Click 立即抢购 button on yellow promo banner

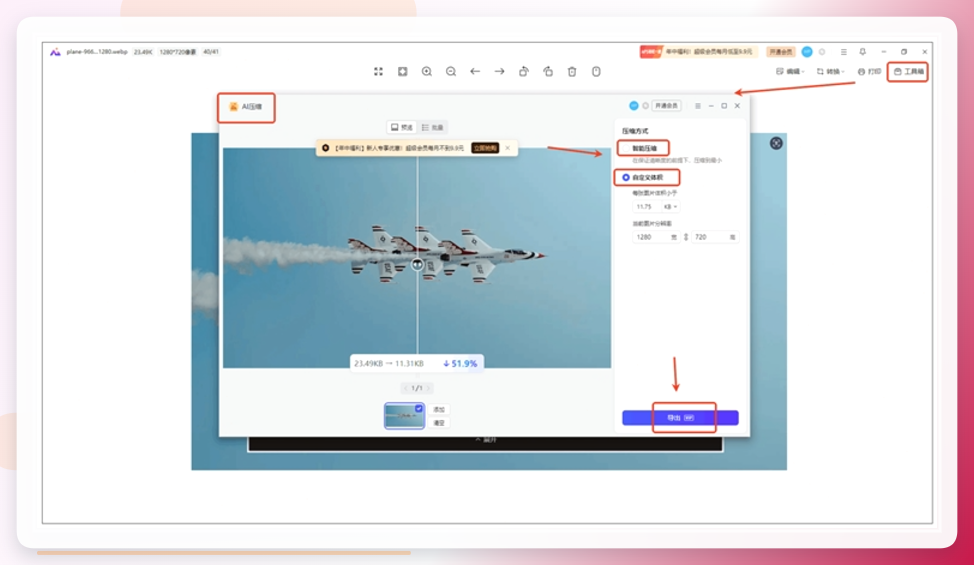[485, 148]
